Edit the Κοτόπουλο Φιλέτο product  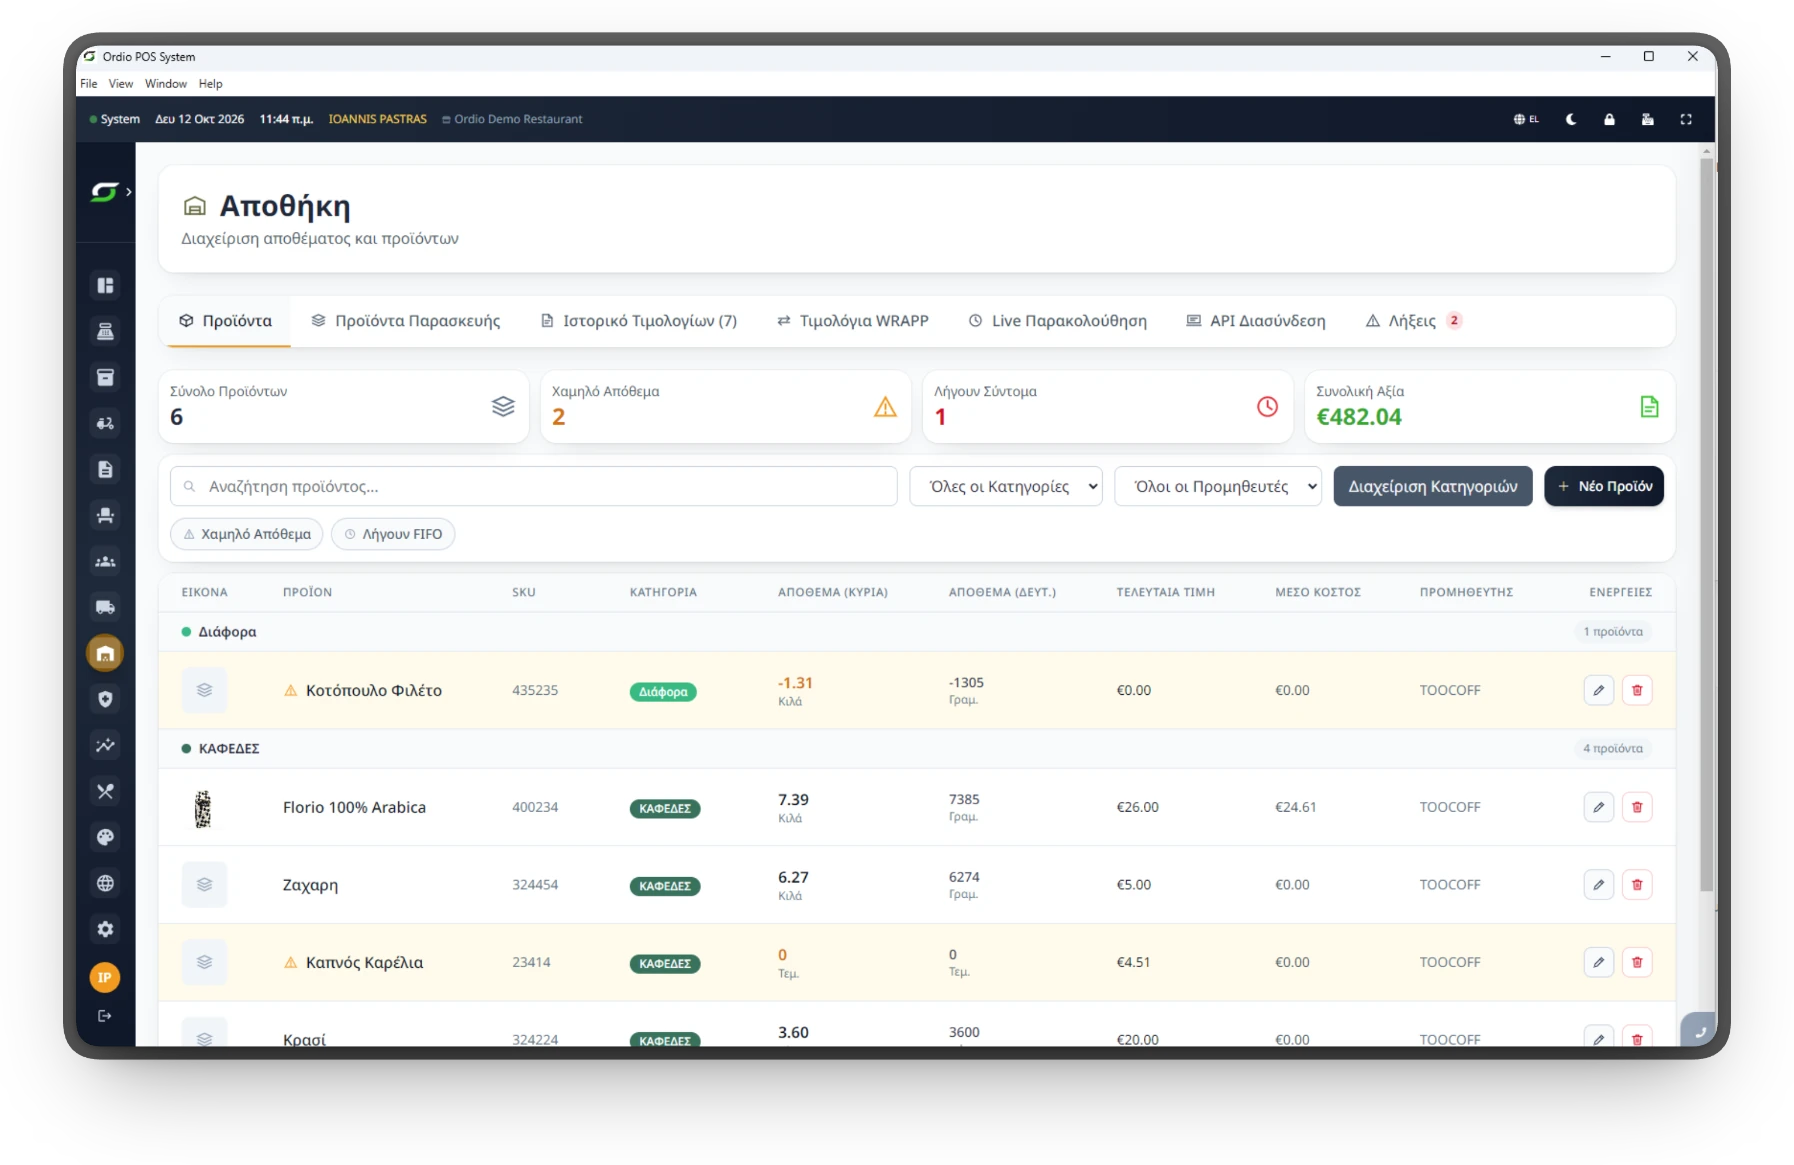(1598, 690)
